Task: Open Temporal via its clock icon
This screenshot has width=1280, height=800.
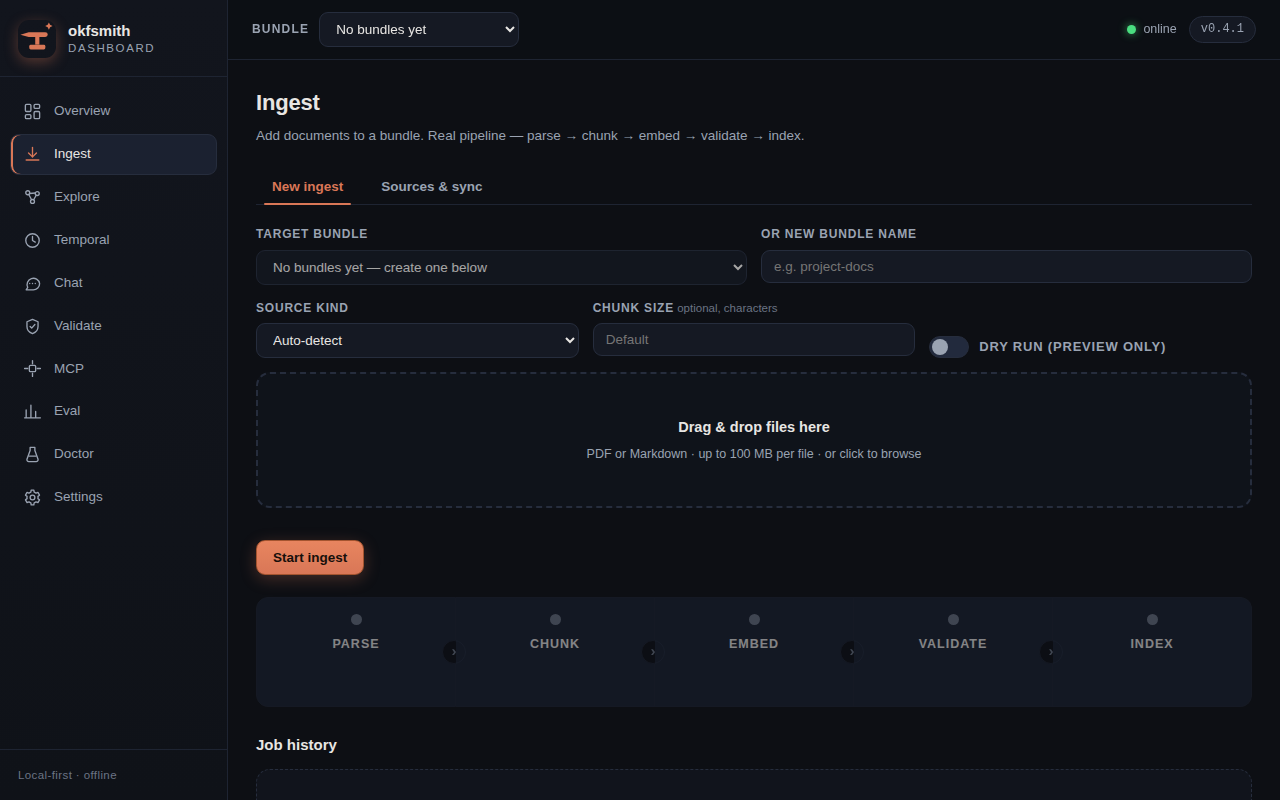Action: 32,240
